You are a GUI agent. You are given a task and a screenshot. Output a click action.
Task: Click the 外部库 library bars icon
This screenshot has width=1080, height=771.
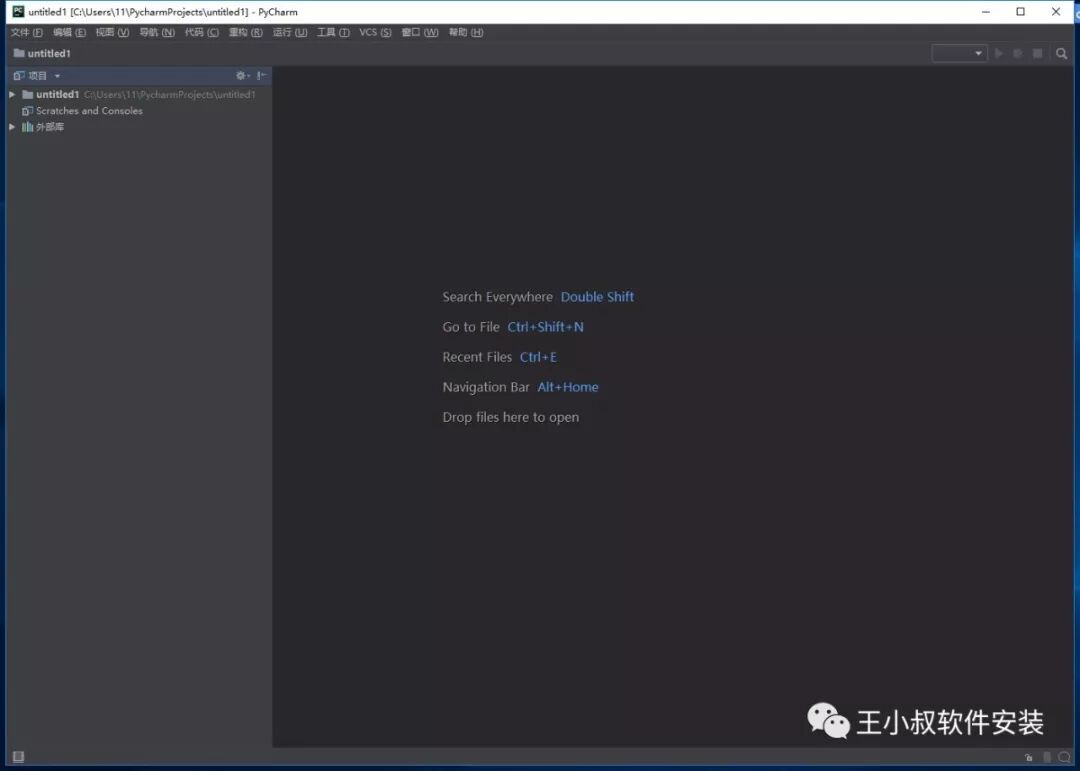coord(28,127)
